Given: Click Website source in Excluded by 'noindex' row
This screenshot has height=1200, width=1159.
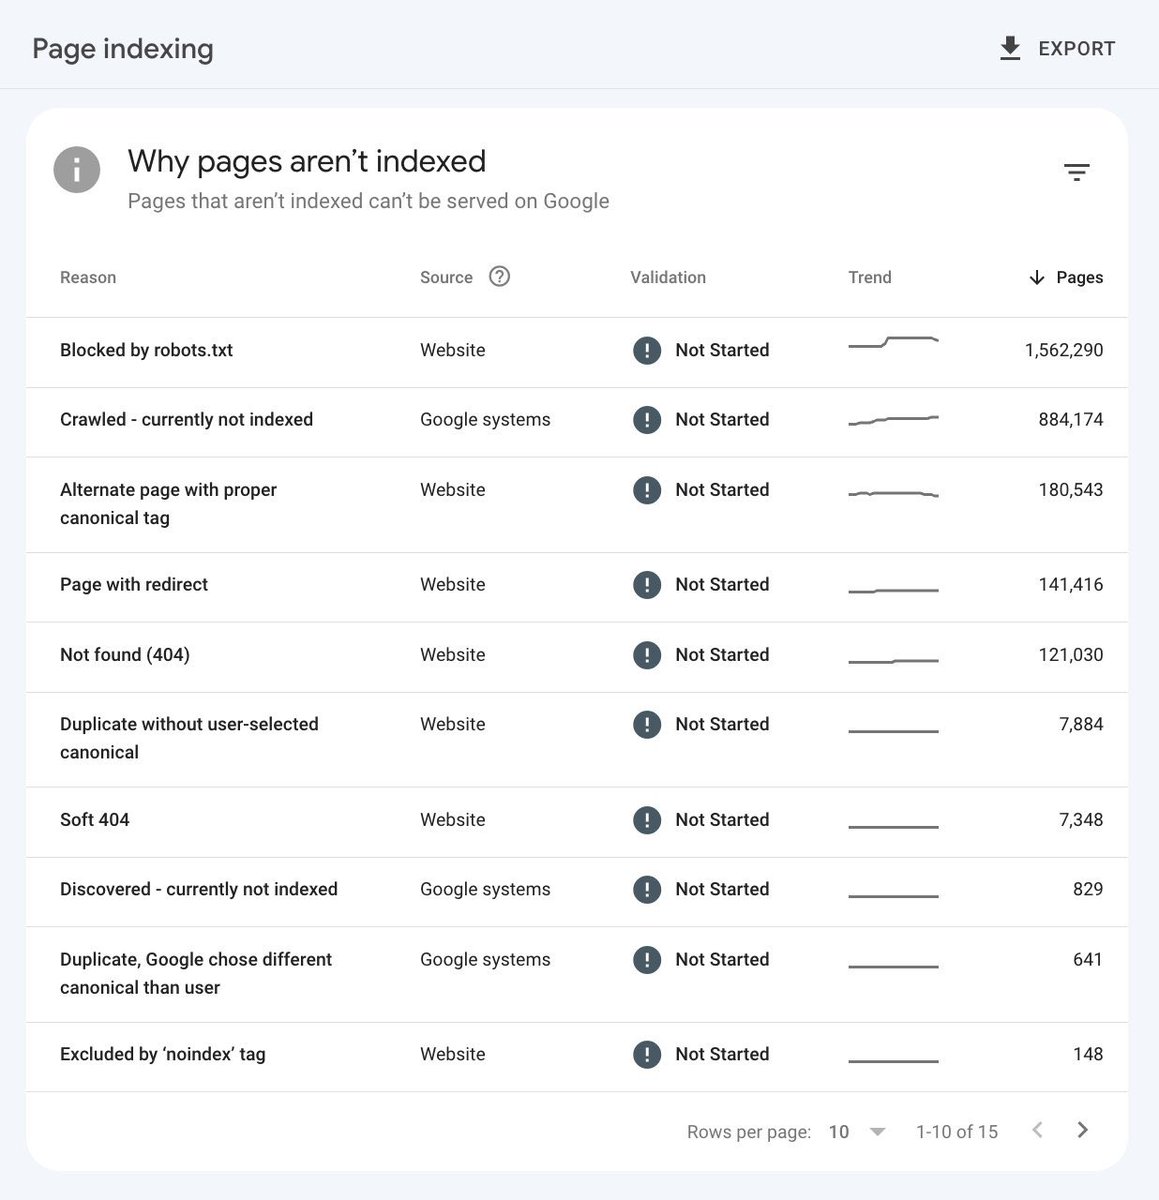Looking at the screenshot, I should pos(453,1054).
